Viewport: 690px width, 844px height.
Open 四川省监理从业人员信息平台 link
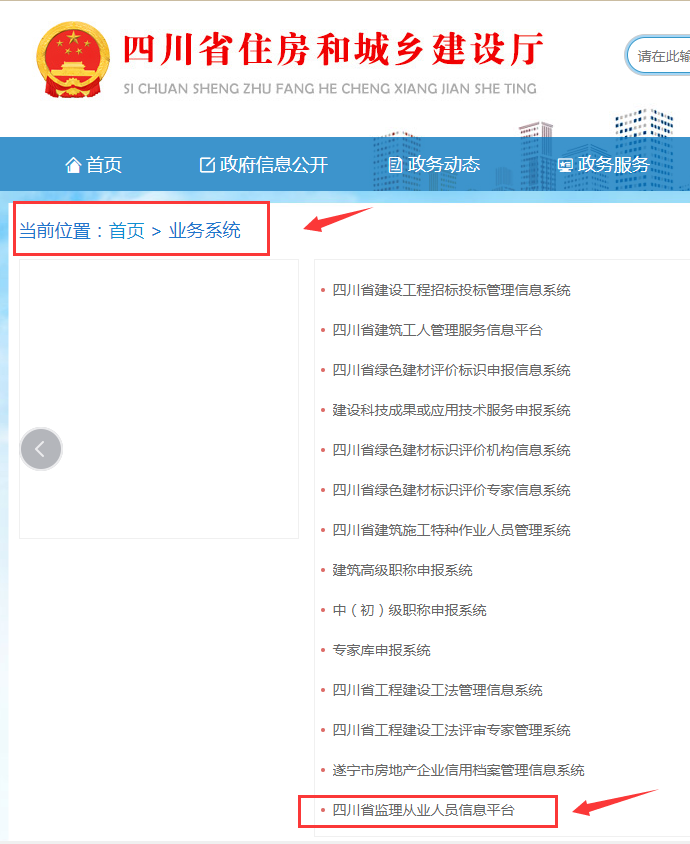pyautogui.click(x=423, y=810)
